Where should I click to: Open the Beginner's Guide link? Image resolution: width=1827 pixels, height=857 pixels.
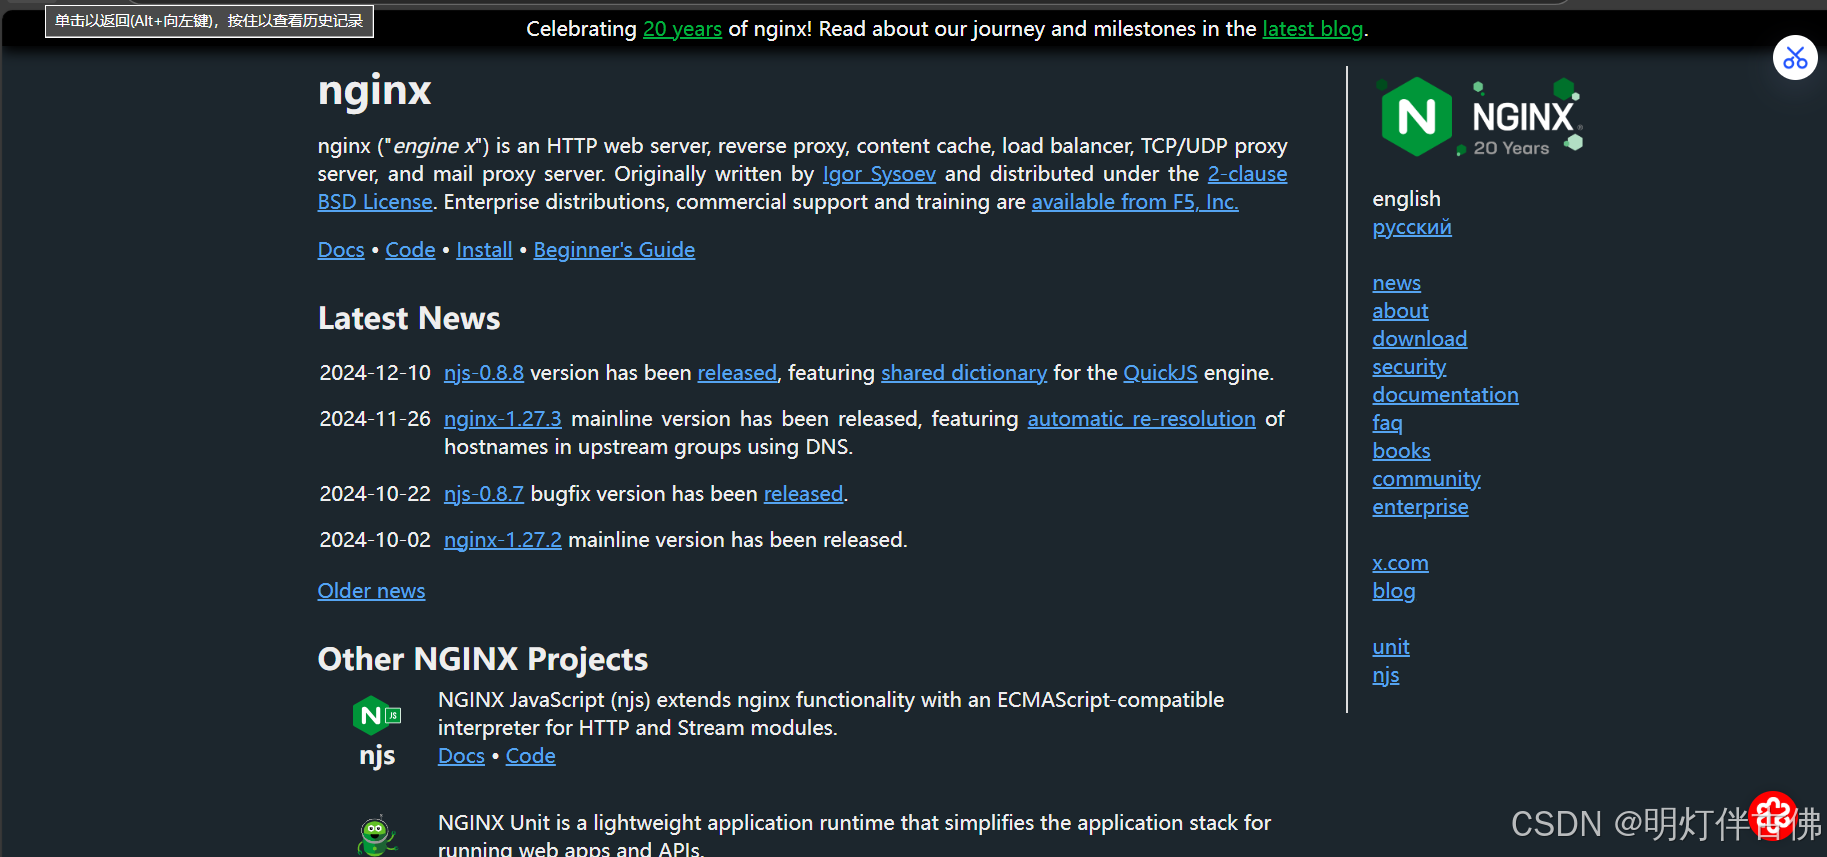click(x=614, y=250)
